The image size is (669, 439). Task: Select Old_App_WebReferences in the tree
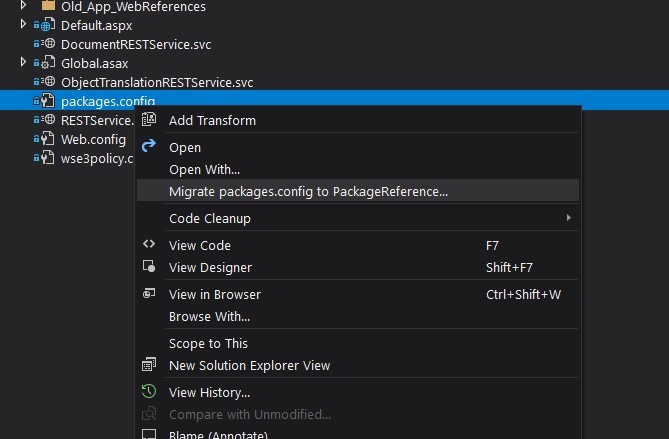pos(133,6)
